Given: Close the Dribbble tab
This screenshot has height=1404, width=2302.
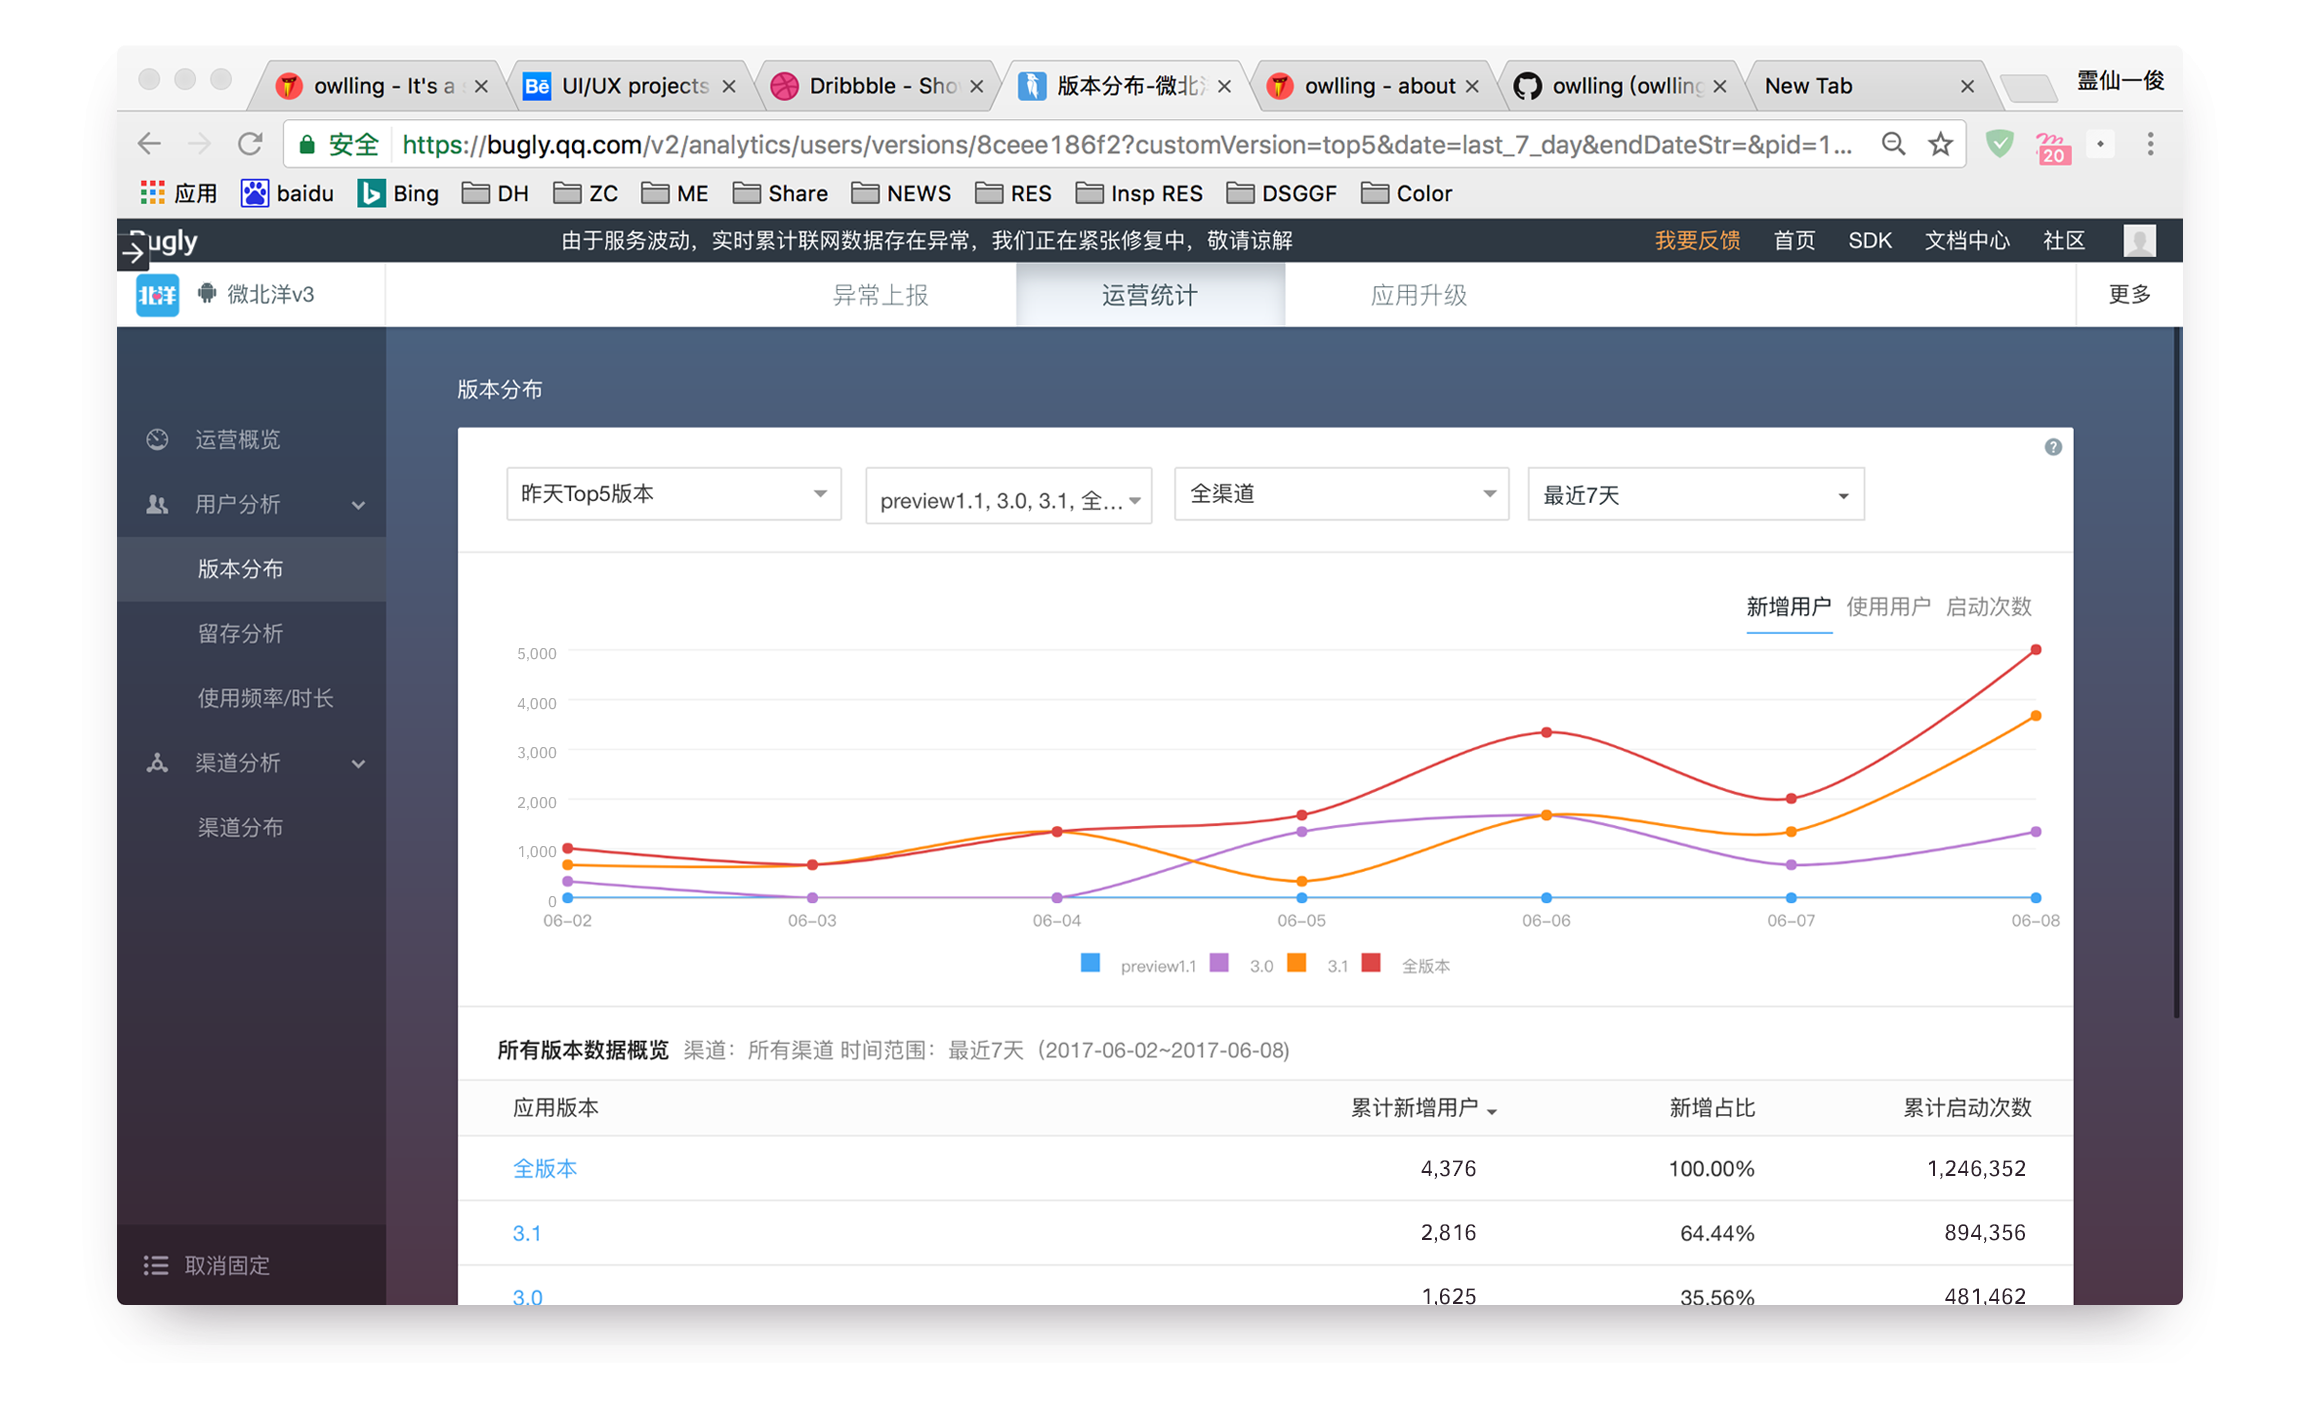Looking at the screenshot, I should pyautogui.click(x=976, y=86).
